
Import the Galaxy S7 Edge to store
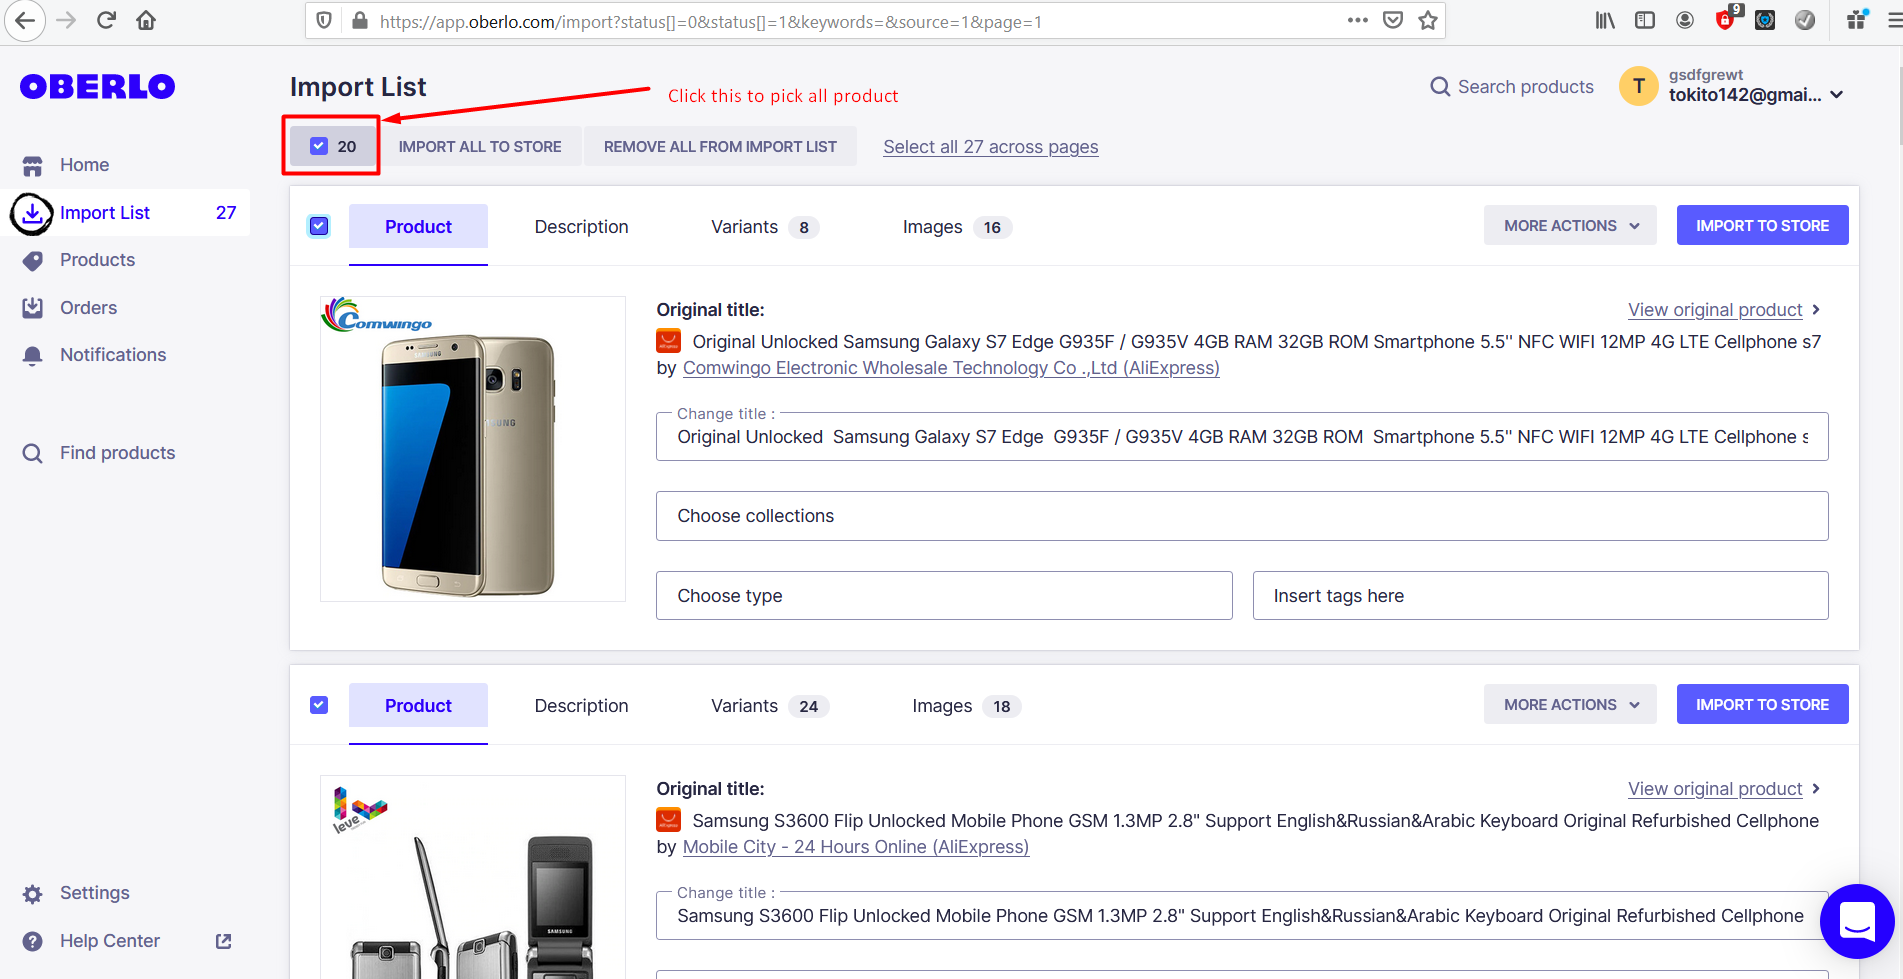click(x=1762, y=226)
